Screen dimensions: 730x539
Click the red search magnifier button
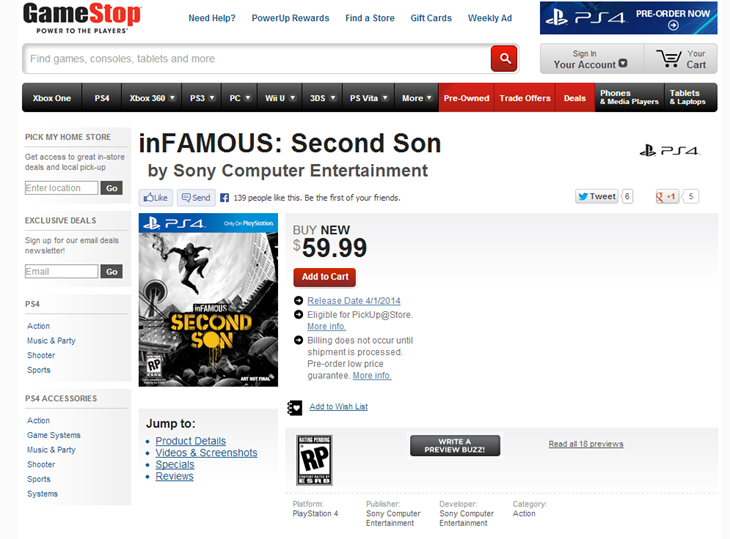504,58
